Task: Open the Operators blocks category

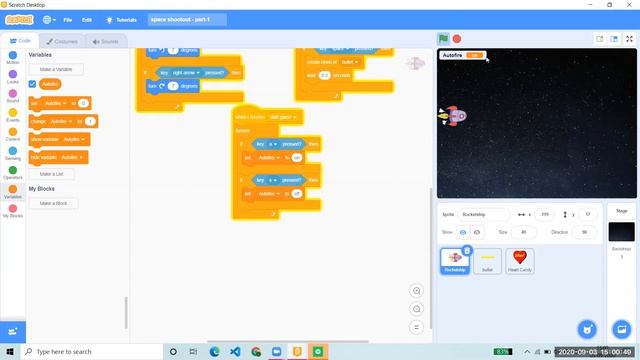Action: (13, 173)
